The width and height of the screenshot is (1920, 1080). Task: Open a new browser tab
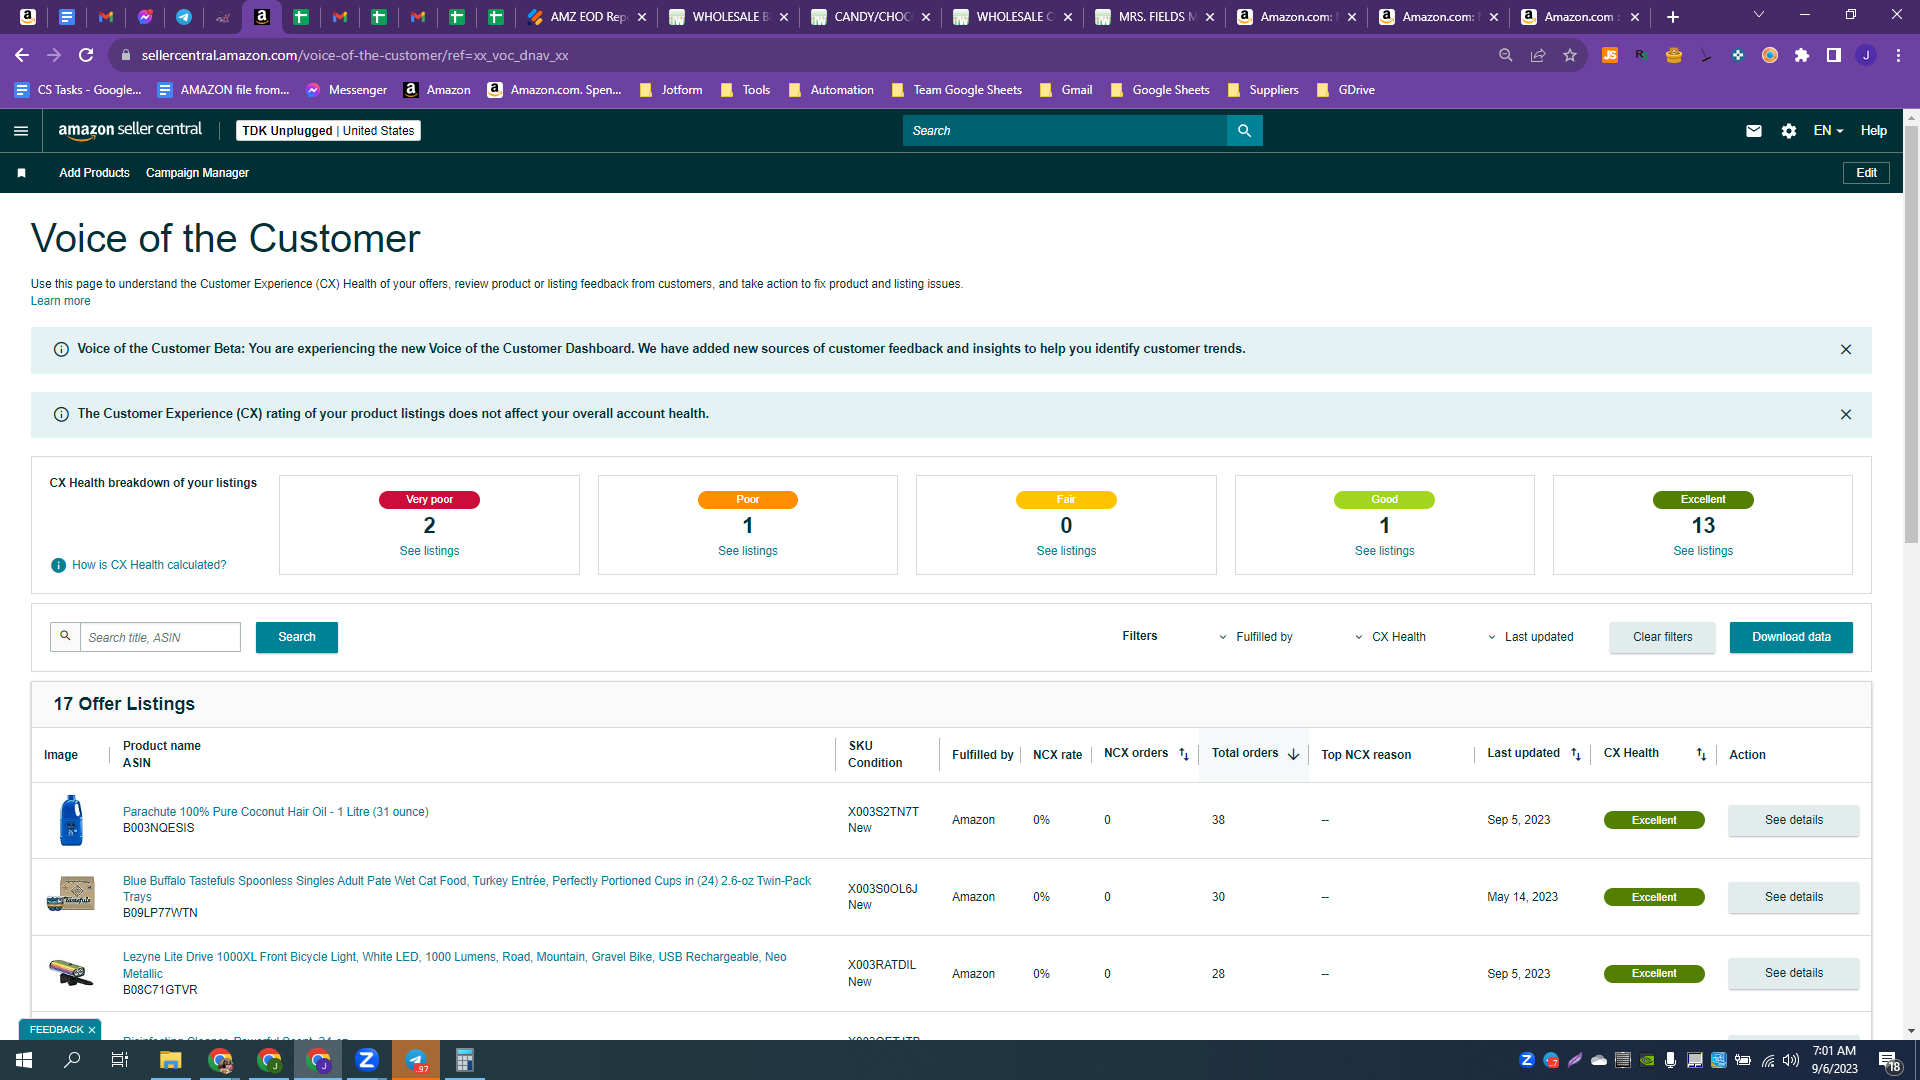[1673, 17]
